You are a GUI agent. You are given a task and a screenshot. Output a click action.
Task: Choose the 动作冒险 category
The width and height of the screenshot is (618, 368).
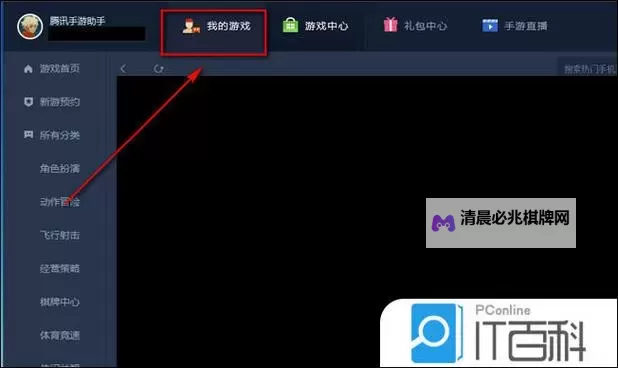click(x=60, y=202)
